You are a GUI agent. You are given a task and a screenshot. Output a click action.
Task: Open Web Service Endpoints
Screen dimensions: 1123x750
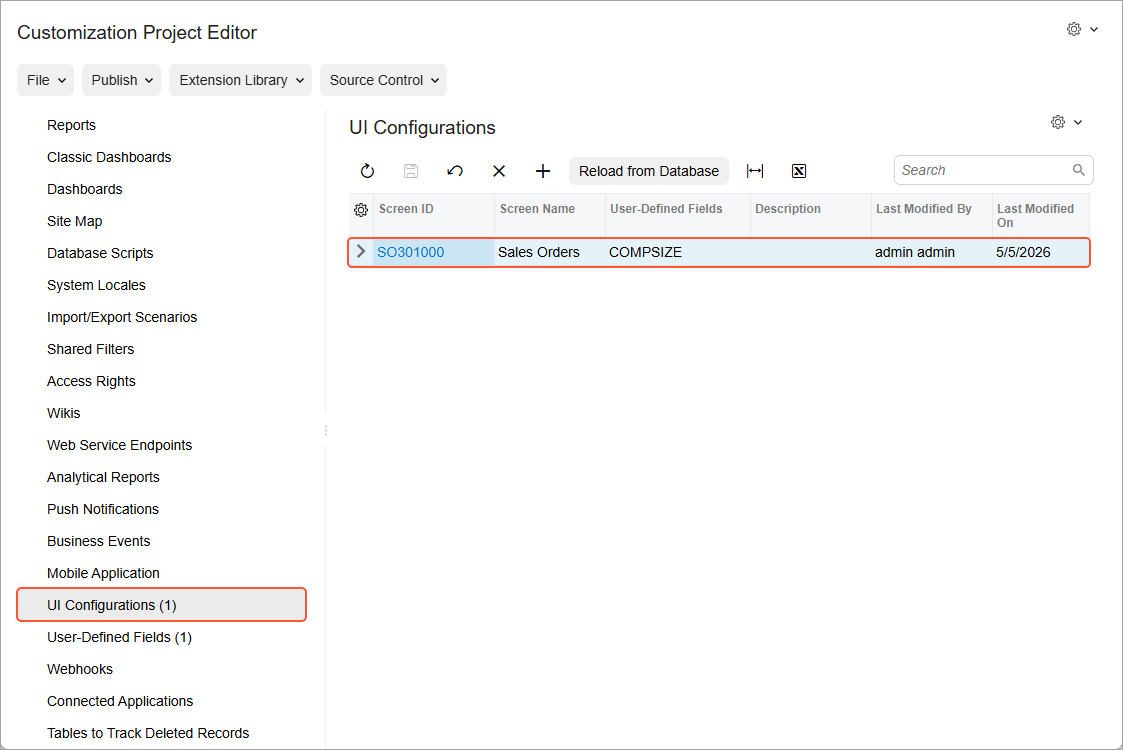pos(120,446)
